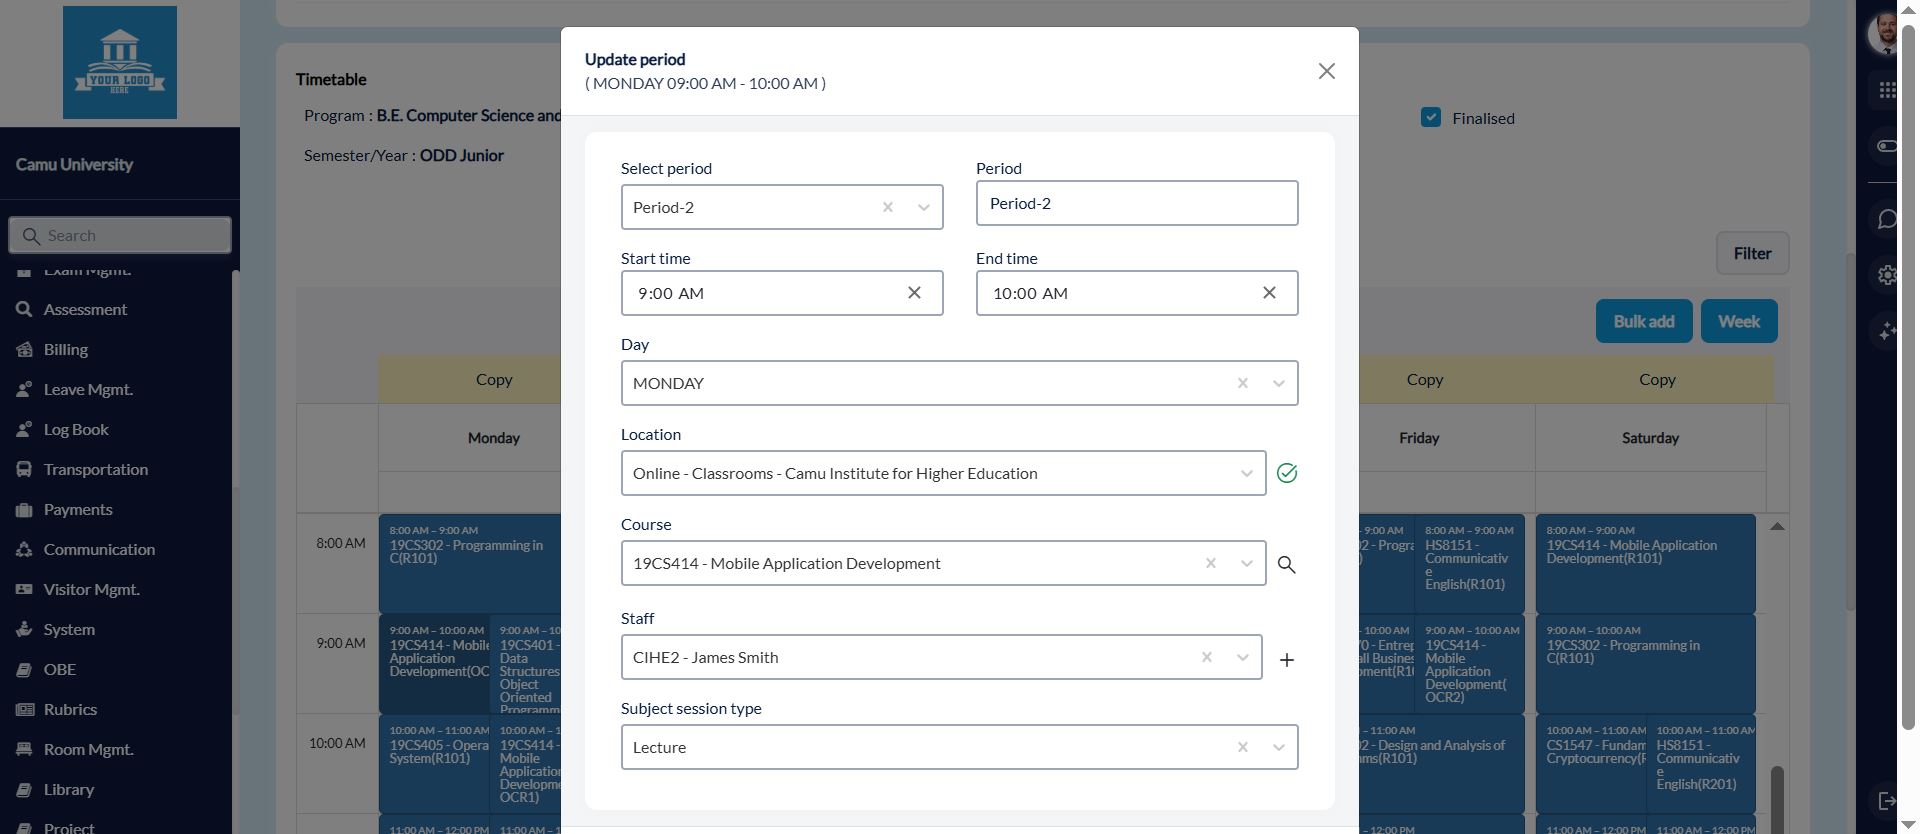Expand the Select period dropdown
The height and width of the screenshot is (834, 1920).
(x=923, y=207)
